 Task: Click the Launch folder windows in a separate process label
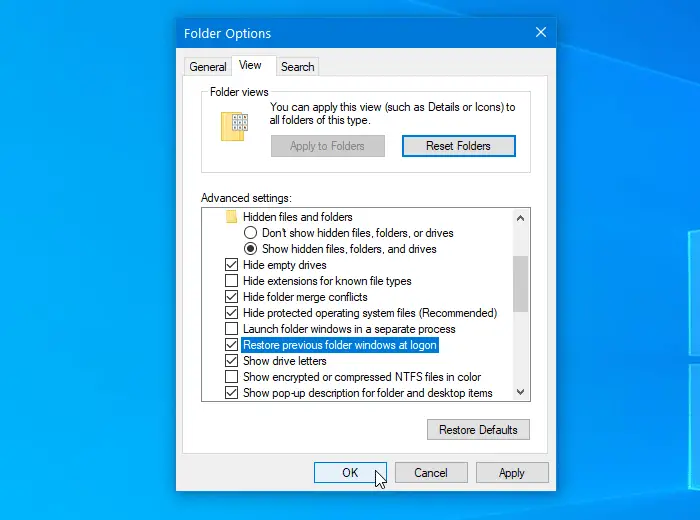[349, 329]
